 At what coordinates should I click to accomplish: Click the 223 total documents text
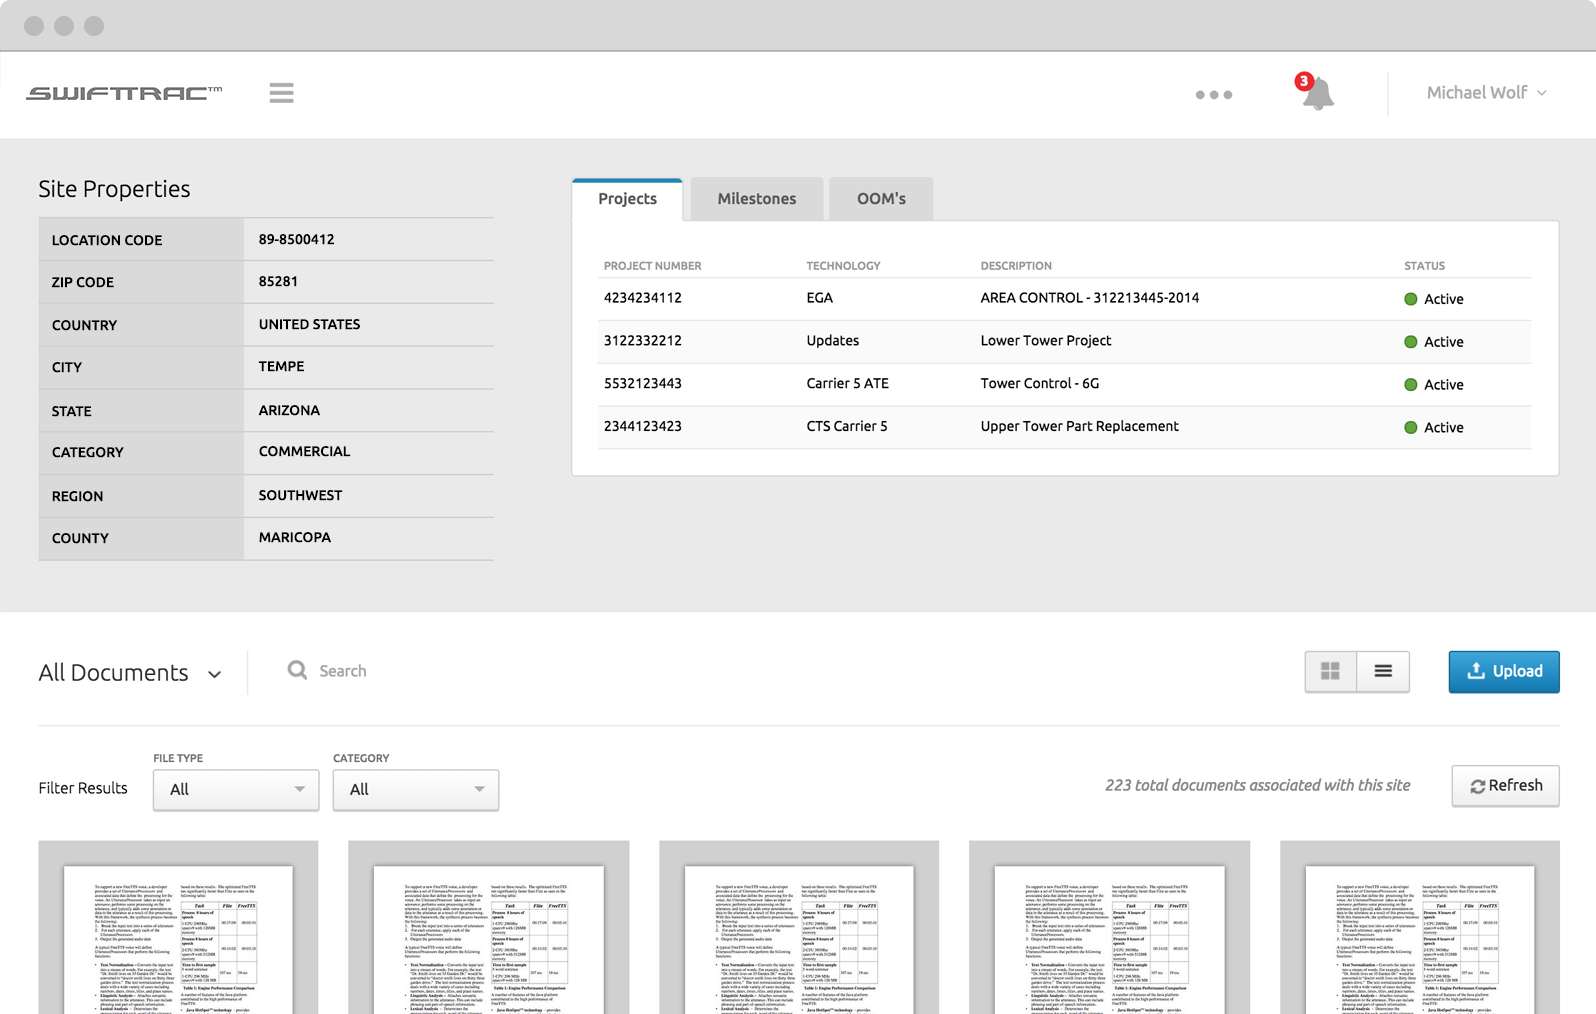point(1257,786)
